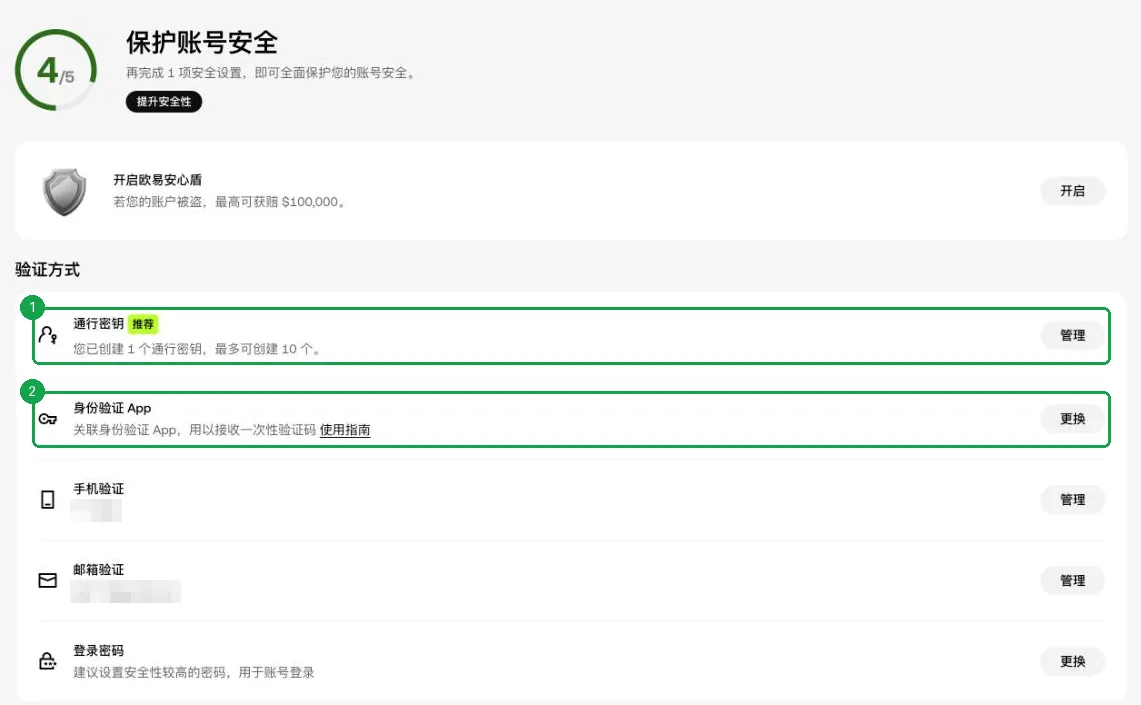Click text 若您的账户被盗，最高可获赔 $100,000
The width and height of the screenshot is (1141, 705).
(x=229, y=202)
